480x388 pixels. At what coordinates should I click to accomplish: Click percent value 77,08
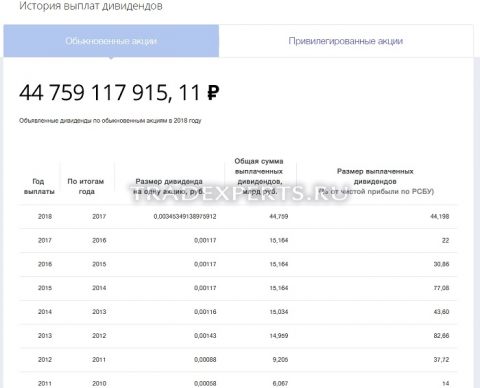coord(441,288)
